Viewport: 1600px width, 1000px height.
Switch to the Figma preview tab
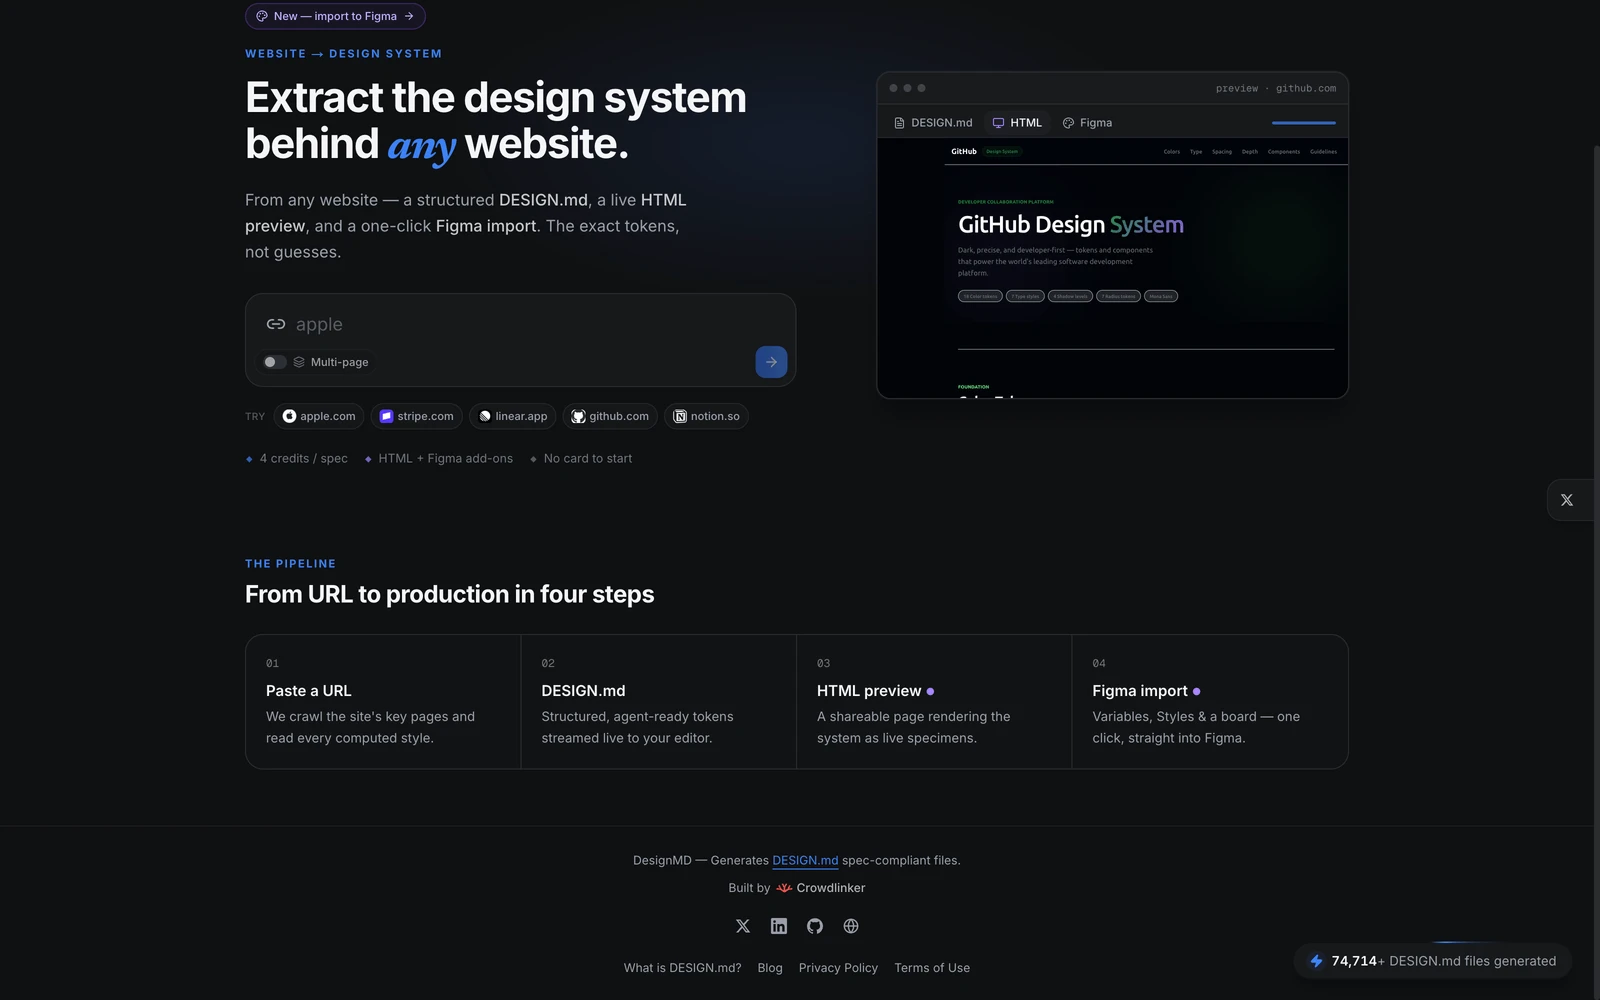coord(1087,123)
